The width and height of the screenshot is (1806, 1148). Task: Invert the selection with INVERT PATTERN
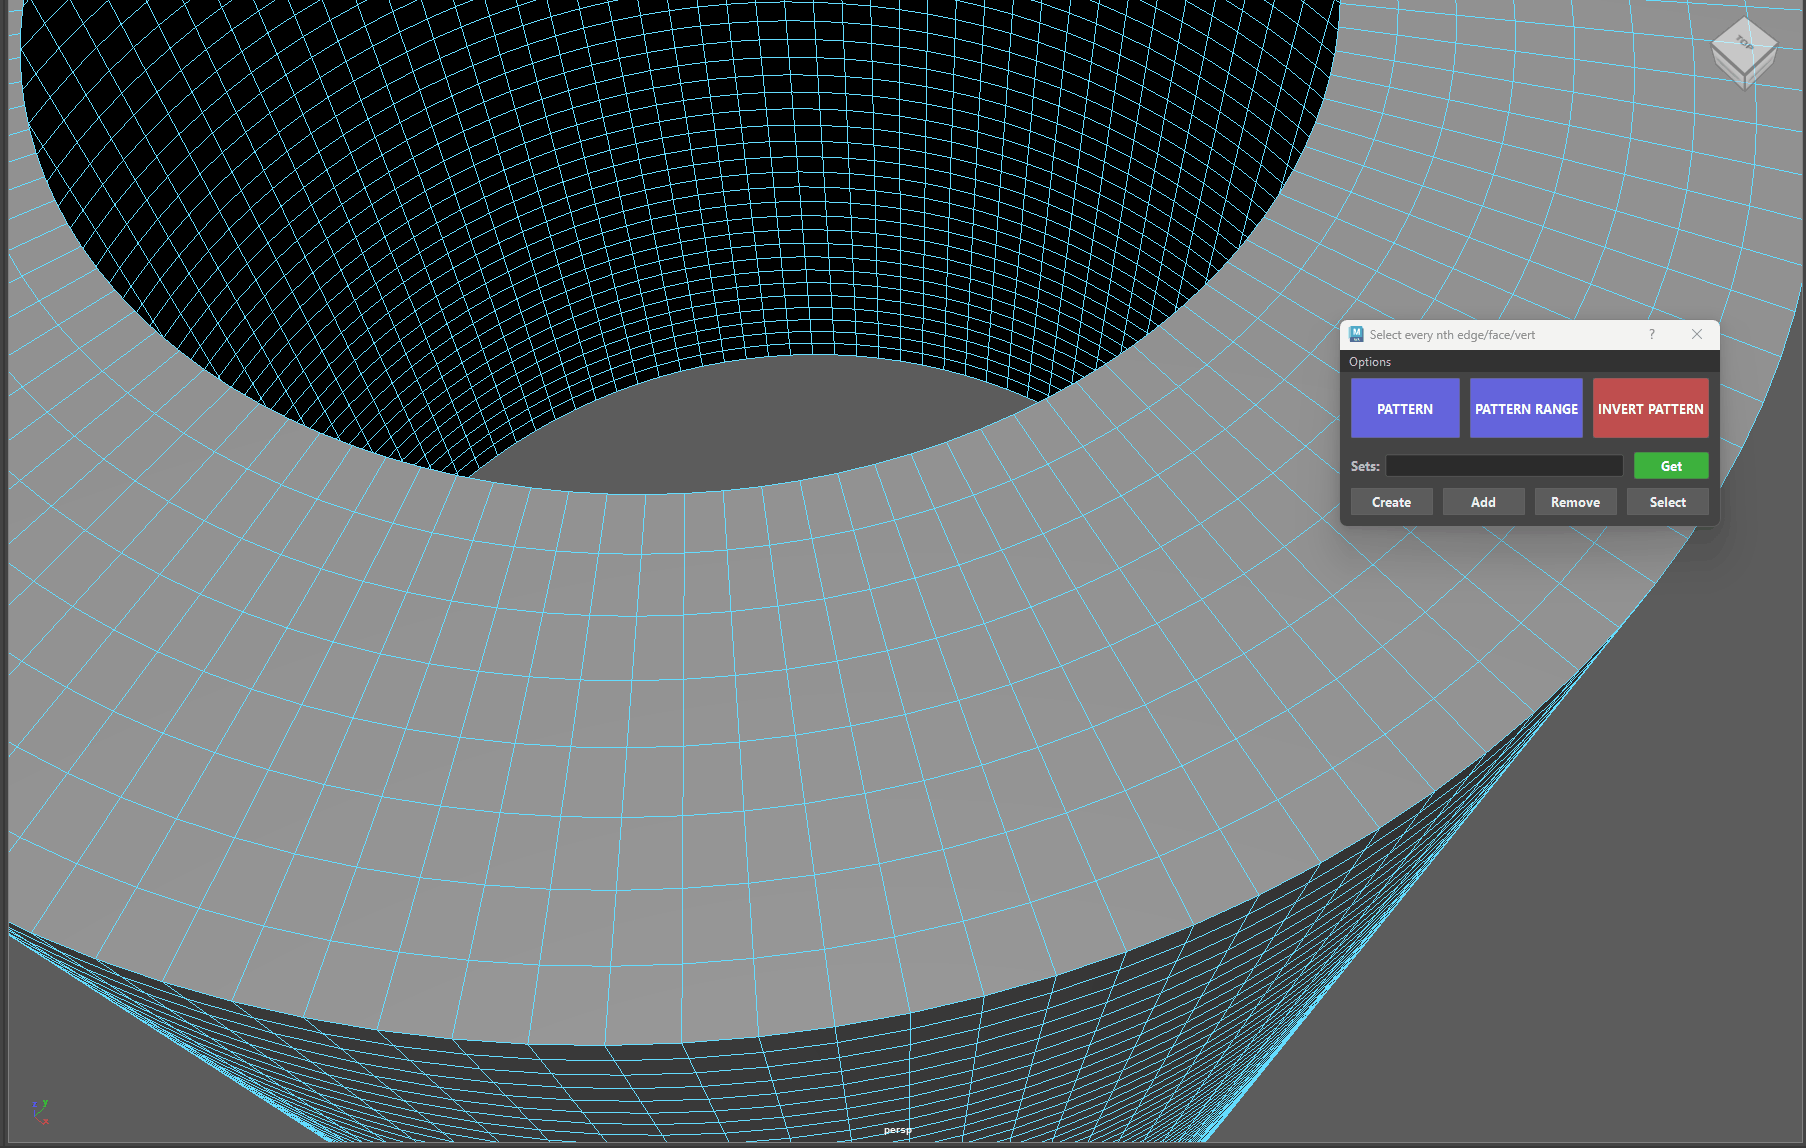1650,408
